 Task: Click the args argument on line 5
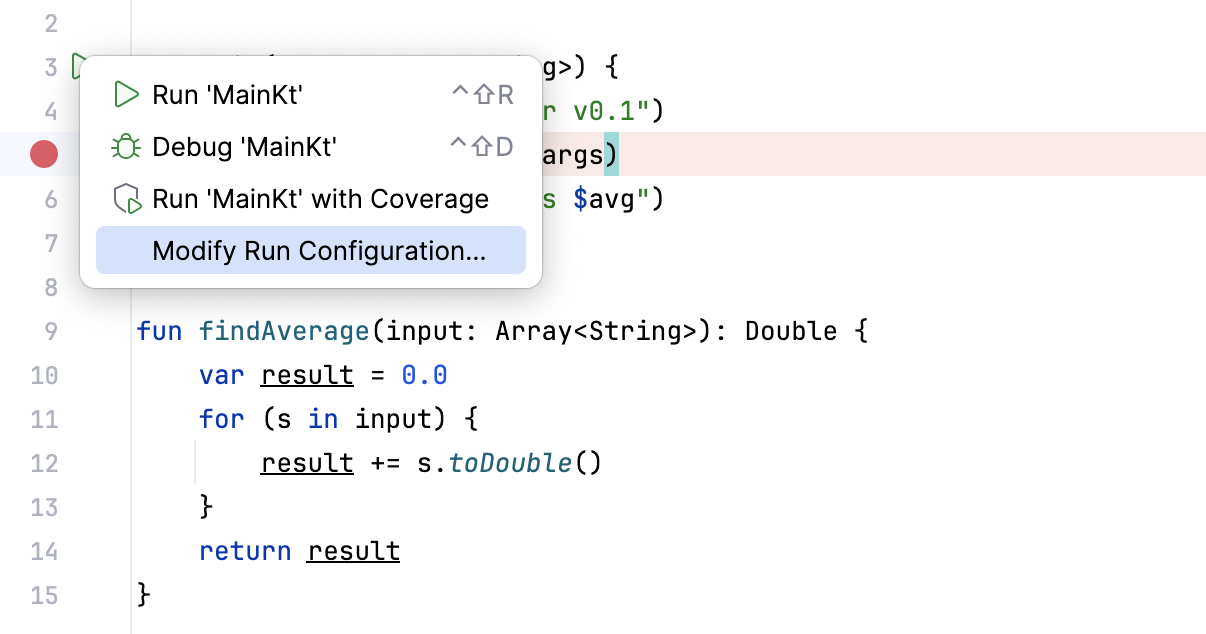coord(573,155)
